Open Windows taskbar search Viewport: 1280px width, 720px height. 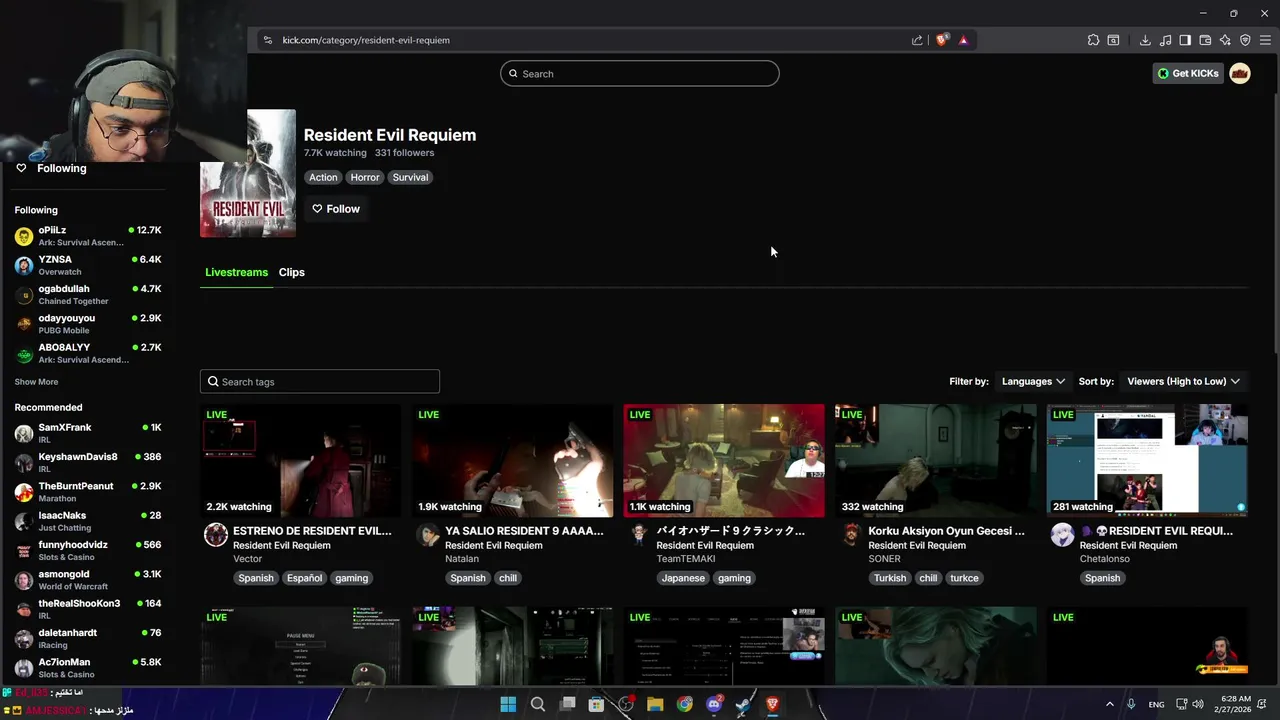pos(538,704)
